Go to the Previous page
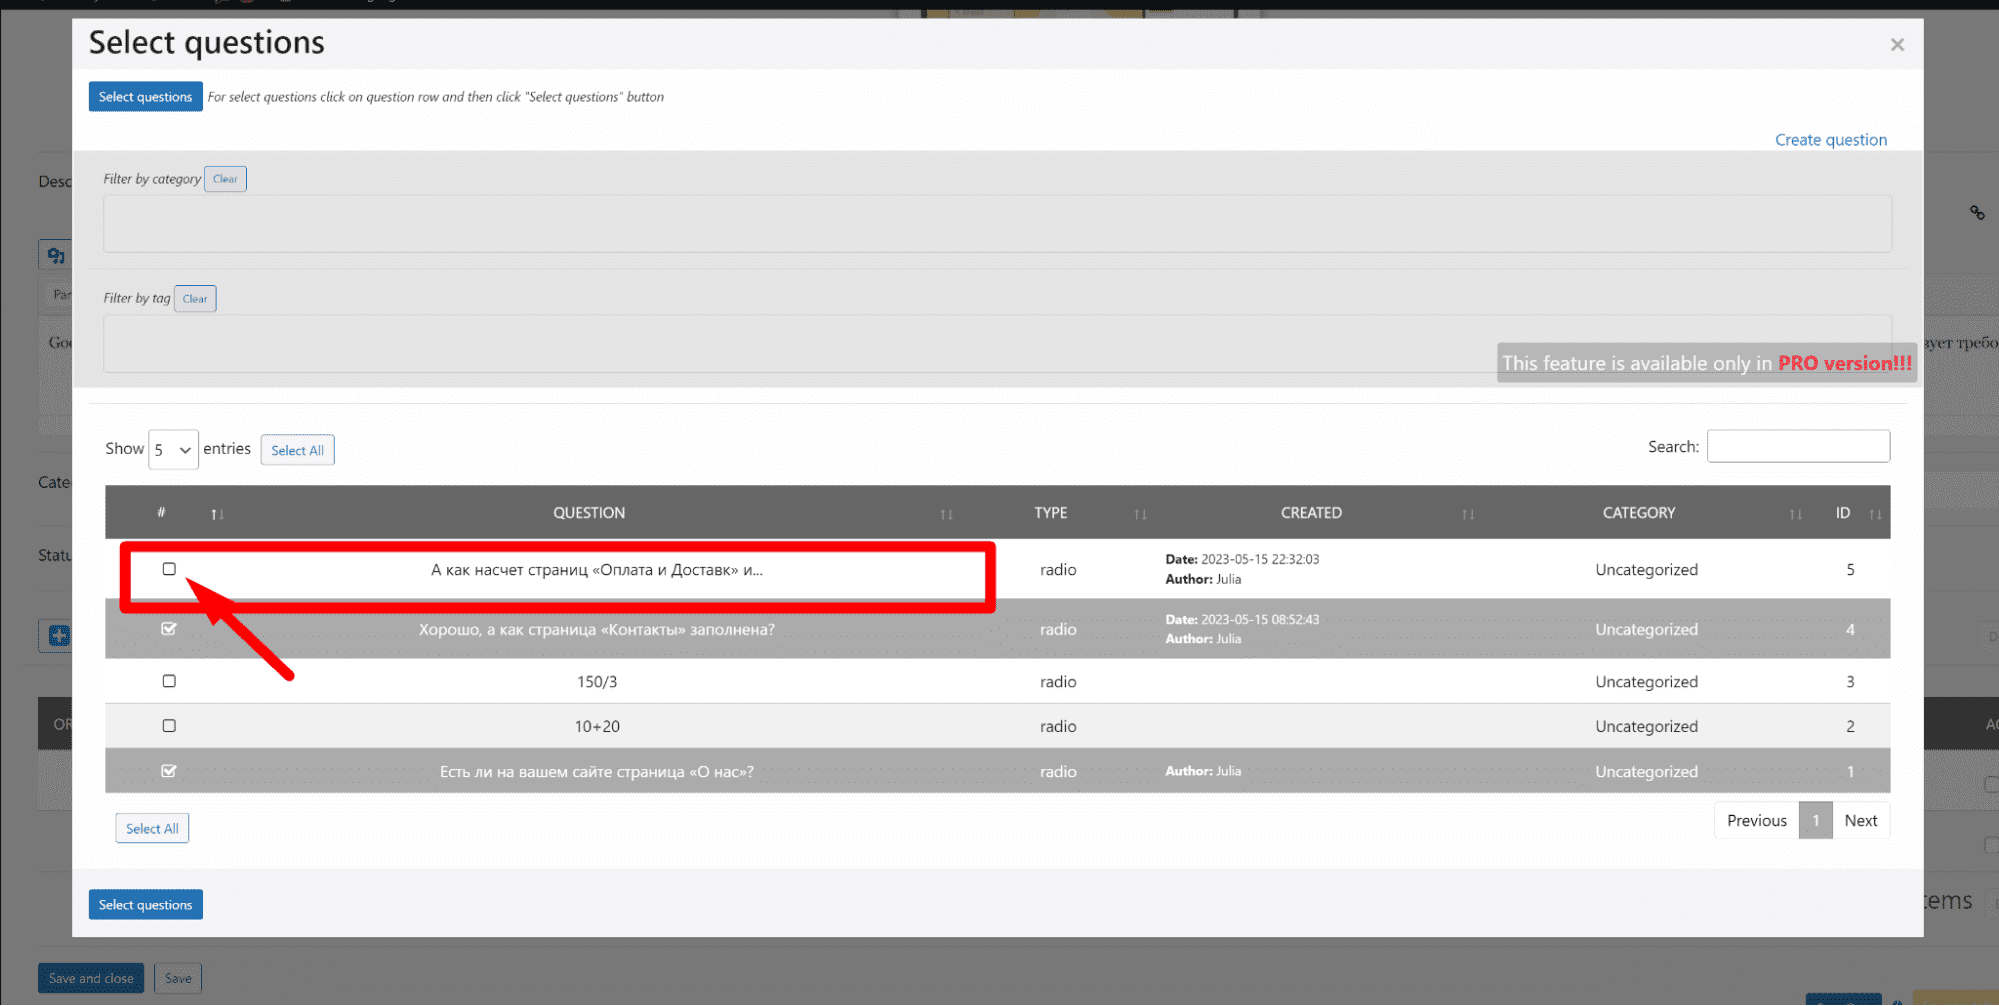Viewport: 1999px width, 1006px height. click(x=1756, y=821)
